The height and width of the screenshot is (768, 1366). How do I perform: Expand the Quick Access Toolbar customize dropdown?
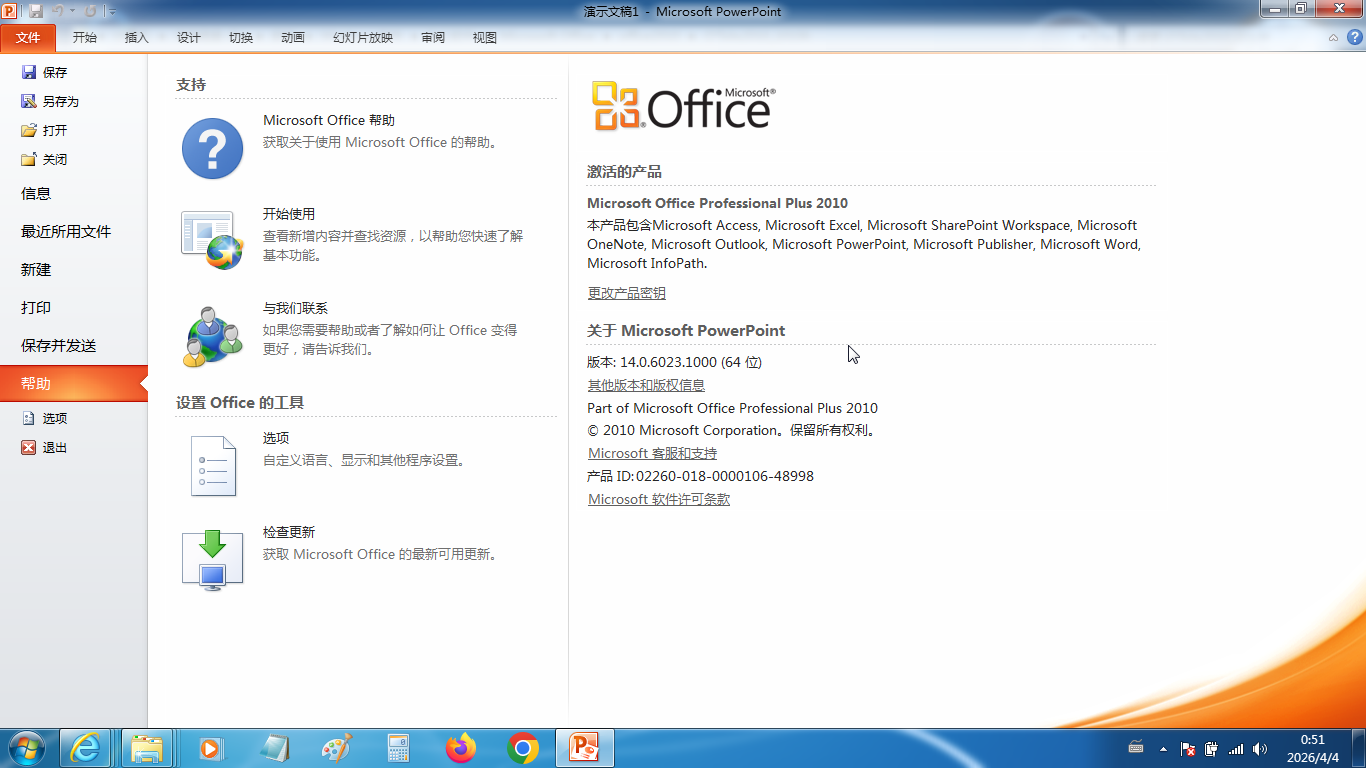(112, 12)
